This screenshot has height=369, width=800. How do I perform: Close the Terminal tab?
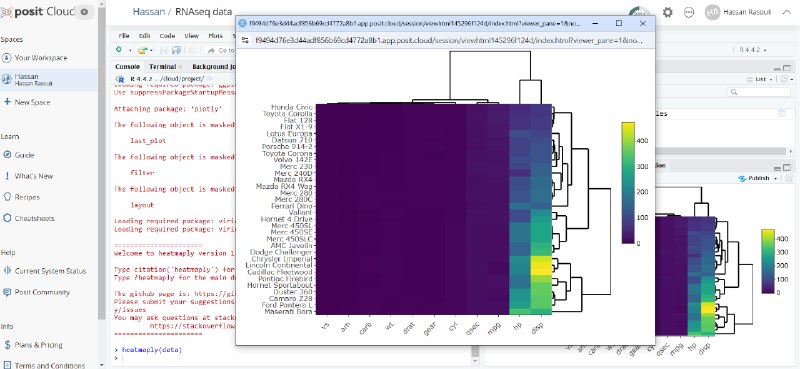pyautogui.click(x=180, y=67)
